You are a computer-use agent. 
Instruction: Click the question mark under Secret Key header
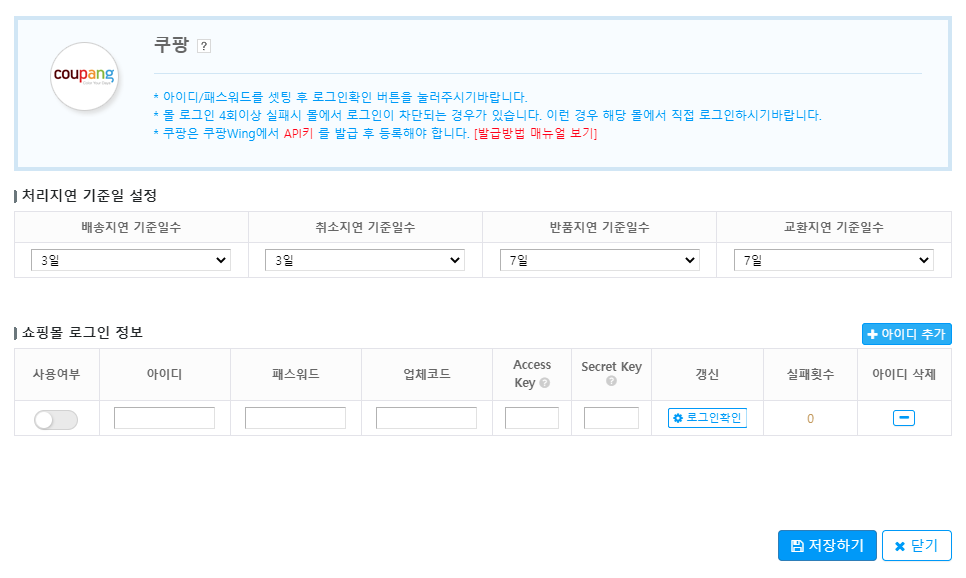pos(610,383)
